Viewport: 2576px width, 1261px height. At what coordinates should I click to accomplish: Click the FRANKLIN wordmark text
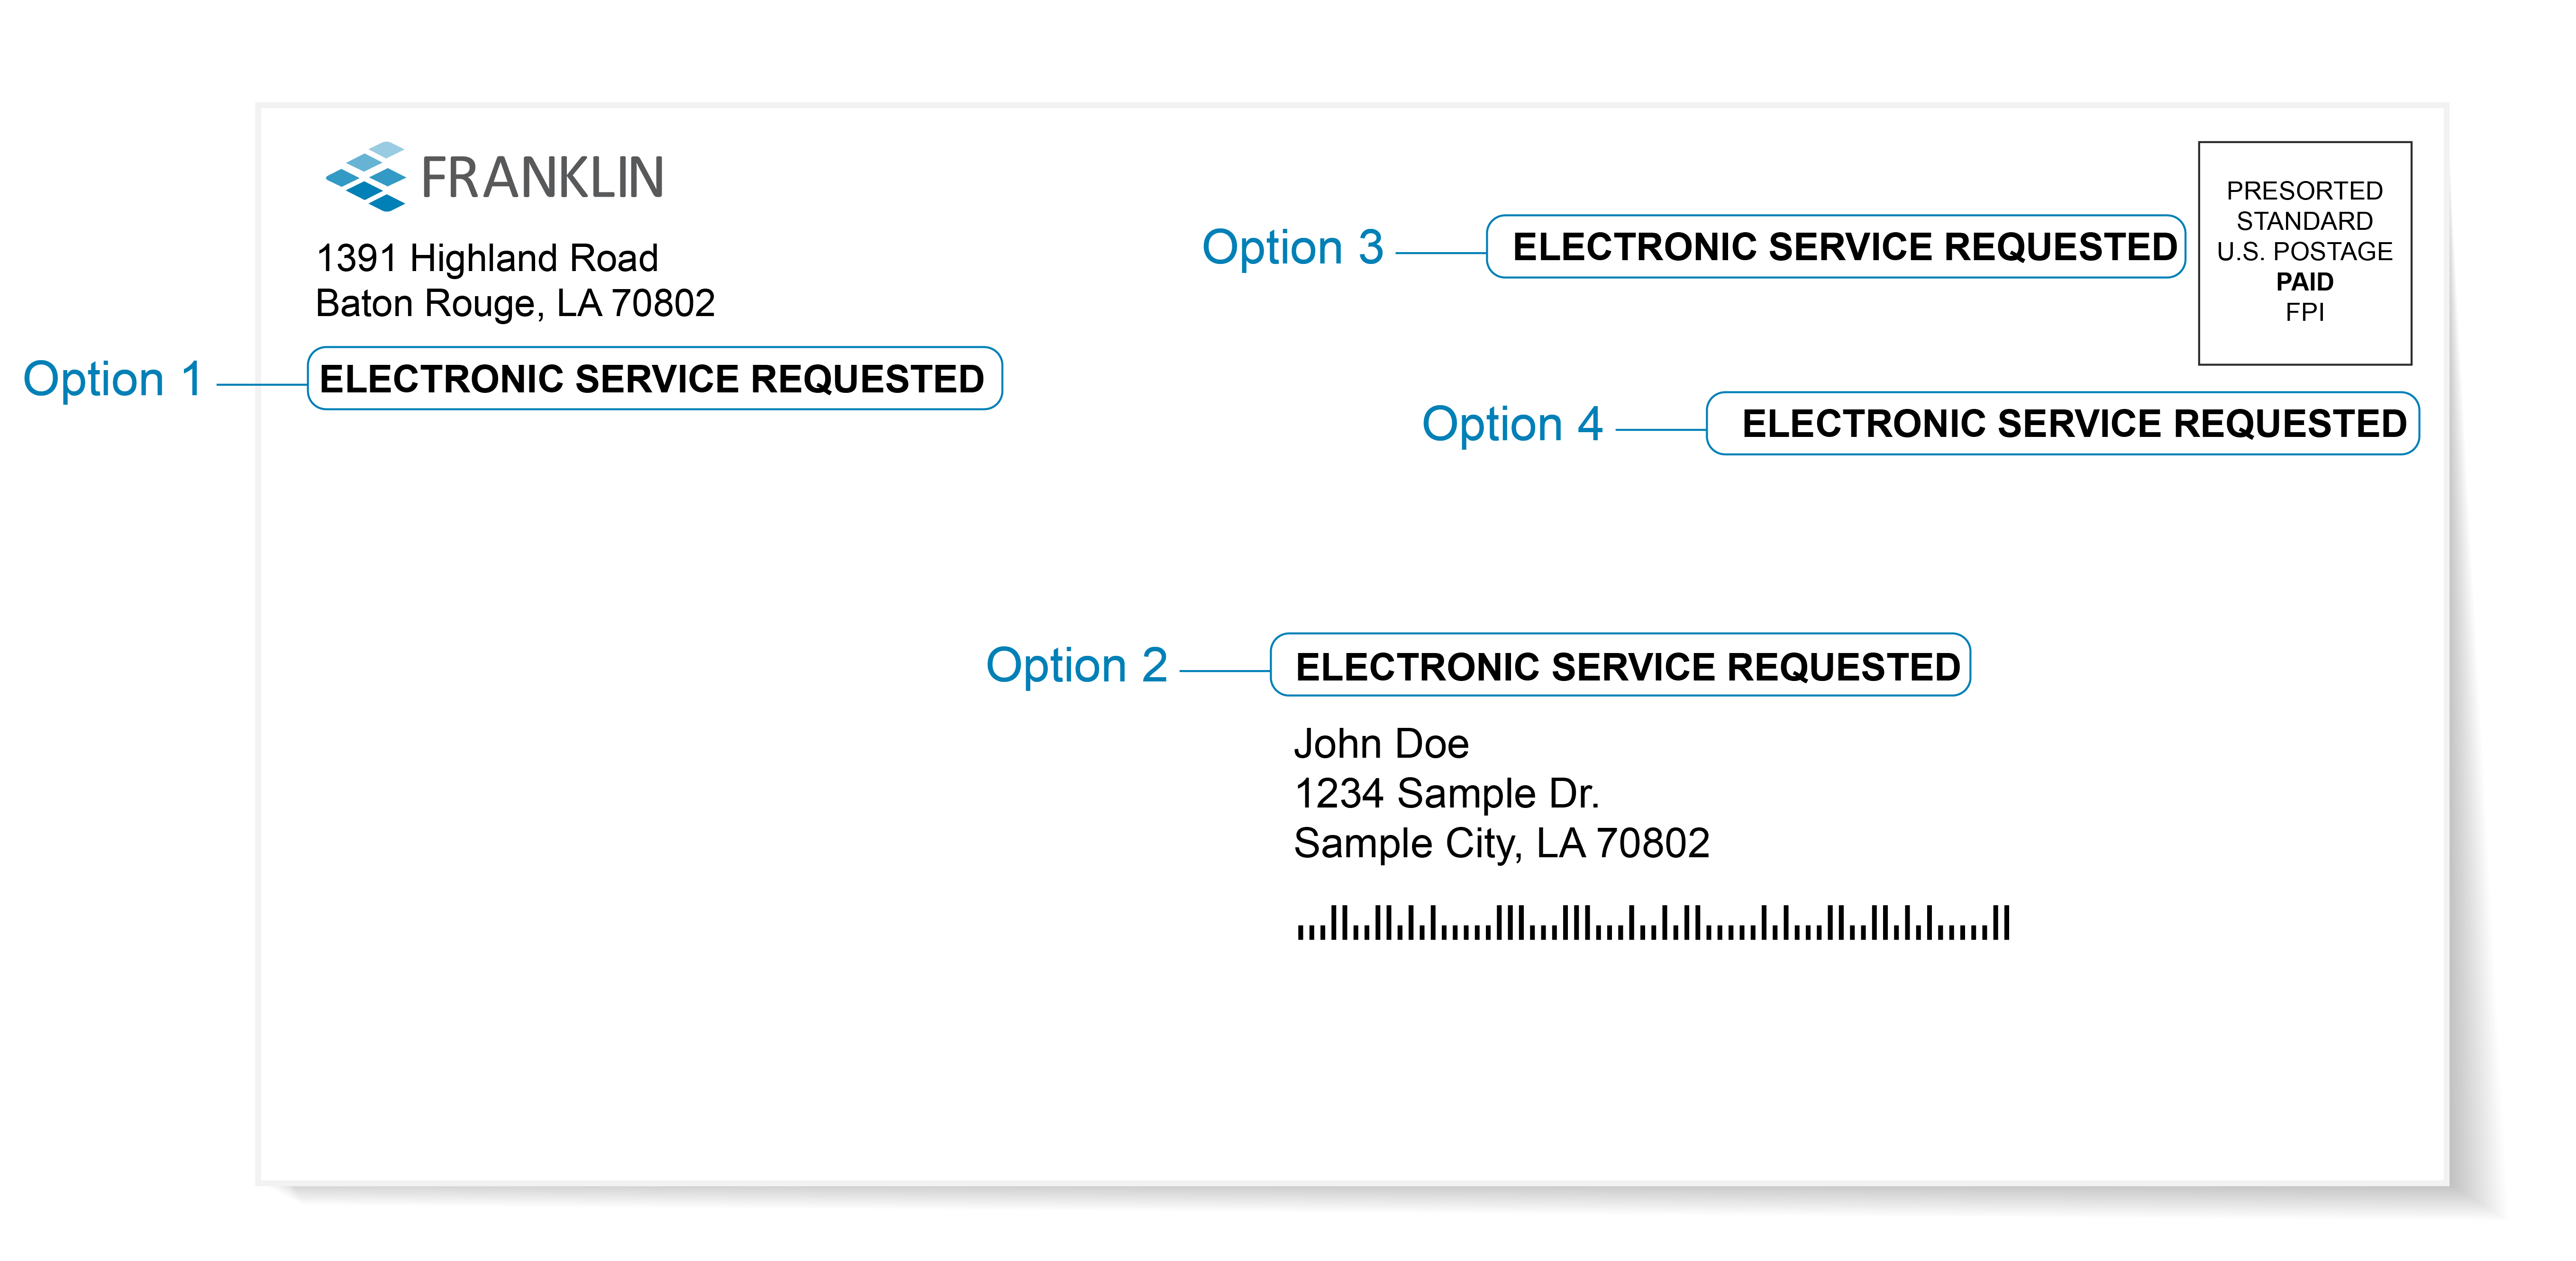(x=542, y=179)
